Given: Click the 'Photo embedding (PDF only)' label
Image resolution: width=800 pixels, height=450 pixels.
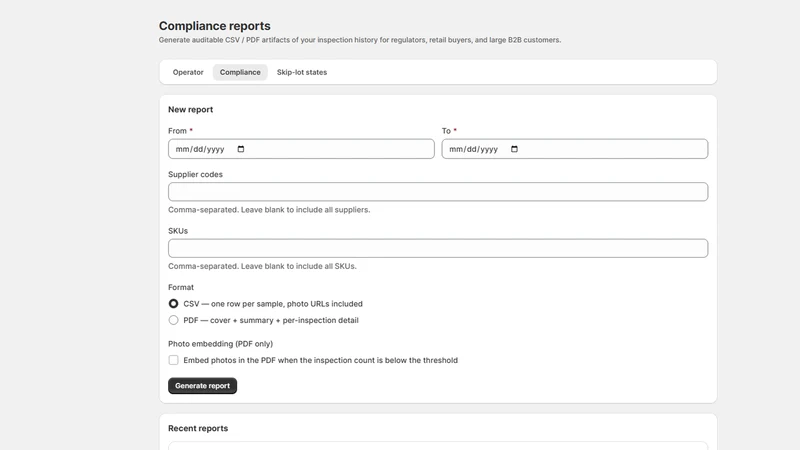Looking at the screenshot, I should tap(220, 344).
